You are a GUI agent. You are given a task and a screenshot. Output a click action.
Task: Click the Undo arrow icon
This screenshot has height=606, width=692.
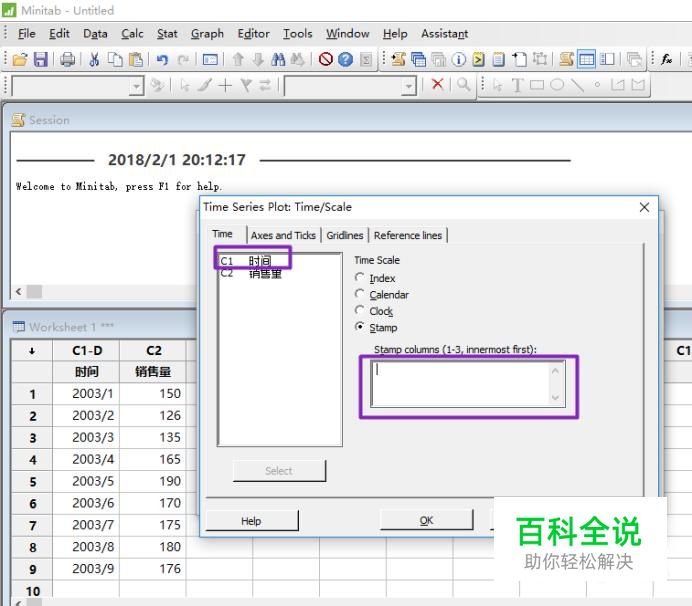pos(162,59)
